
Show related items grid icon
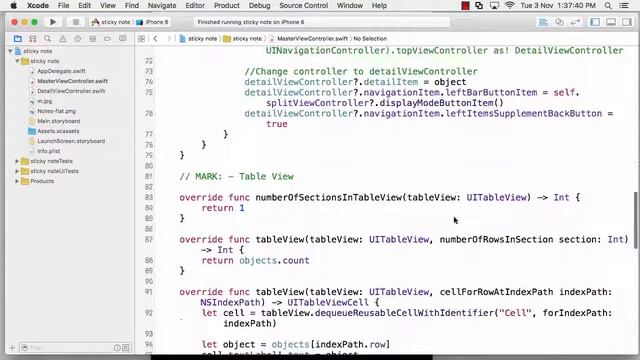point(141,39)
